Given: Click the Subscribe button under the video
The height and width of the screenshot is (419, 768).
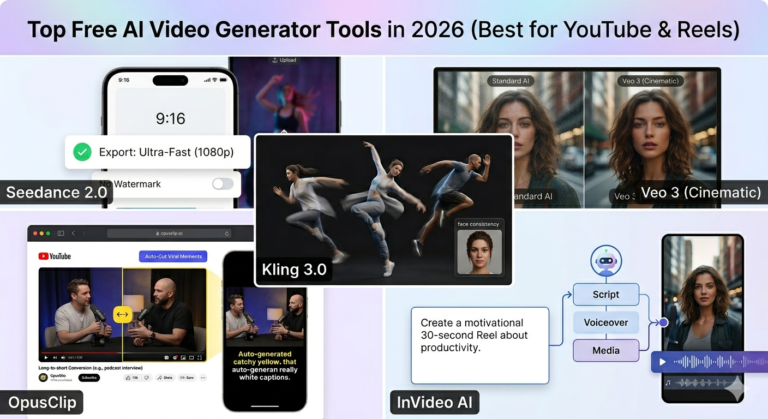Looking at the screenshot, I should click(89, 378).
